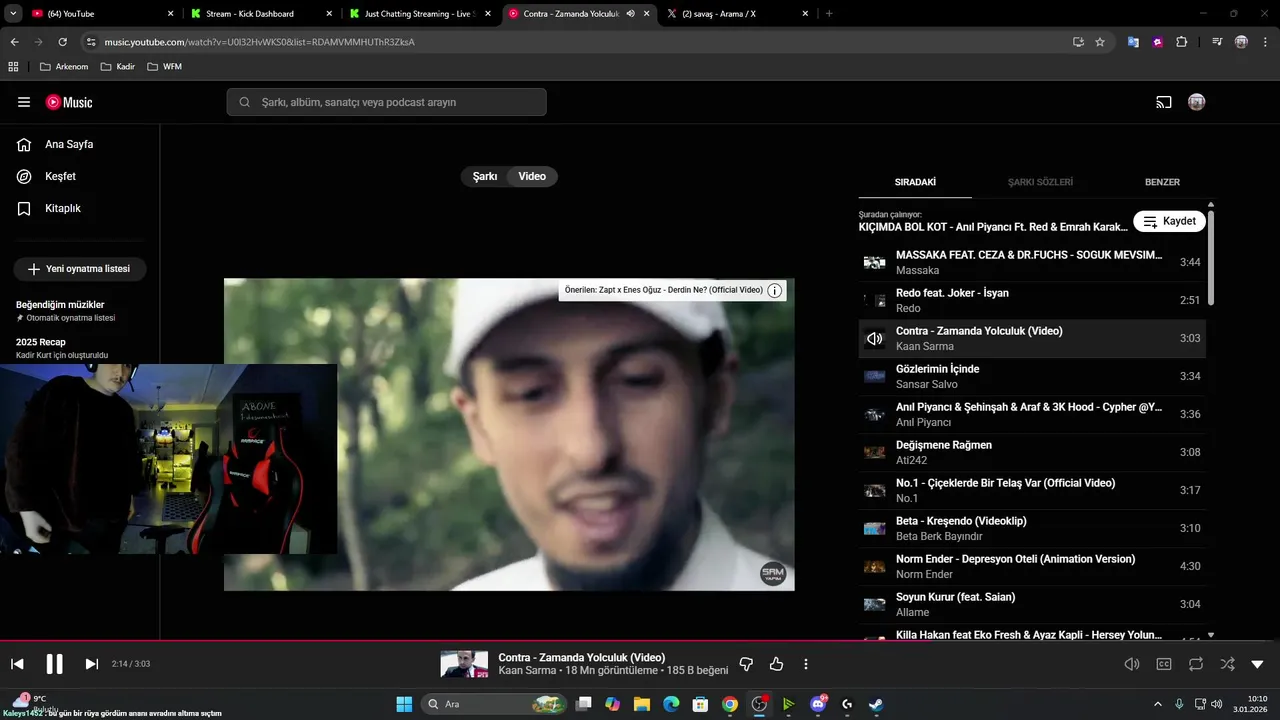
Task: Play Redo feat. Joker - İsyan
Action: click(x=1032, y=300)
